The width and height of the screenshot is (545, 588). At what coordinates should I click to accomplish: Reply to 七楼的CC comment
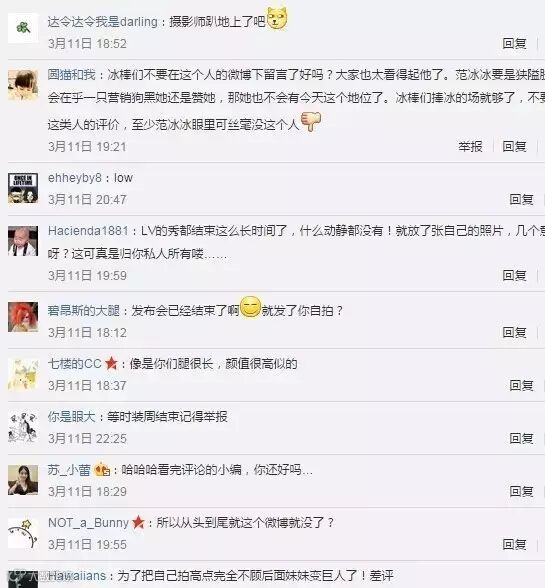[521, 385]
